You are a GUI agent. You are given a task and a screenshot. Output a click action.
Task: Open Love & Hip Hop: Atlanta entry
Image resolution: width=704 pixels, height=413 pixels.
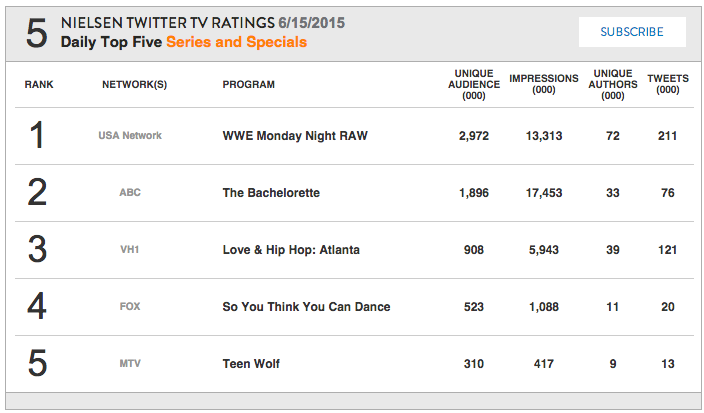point(291,250)
